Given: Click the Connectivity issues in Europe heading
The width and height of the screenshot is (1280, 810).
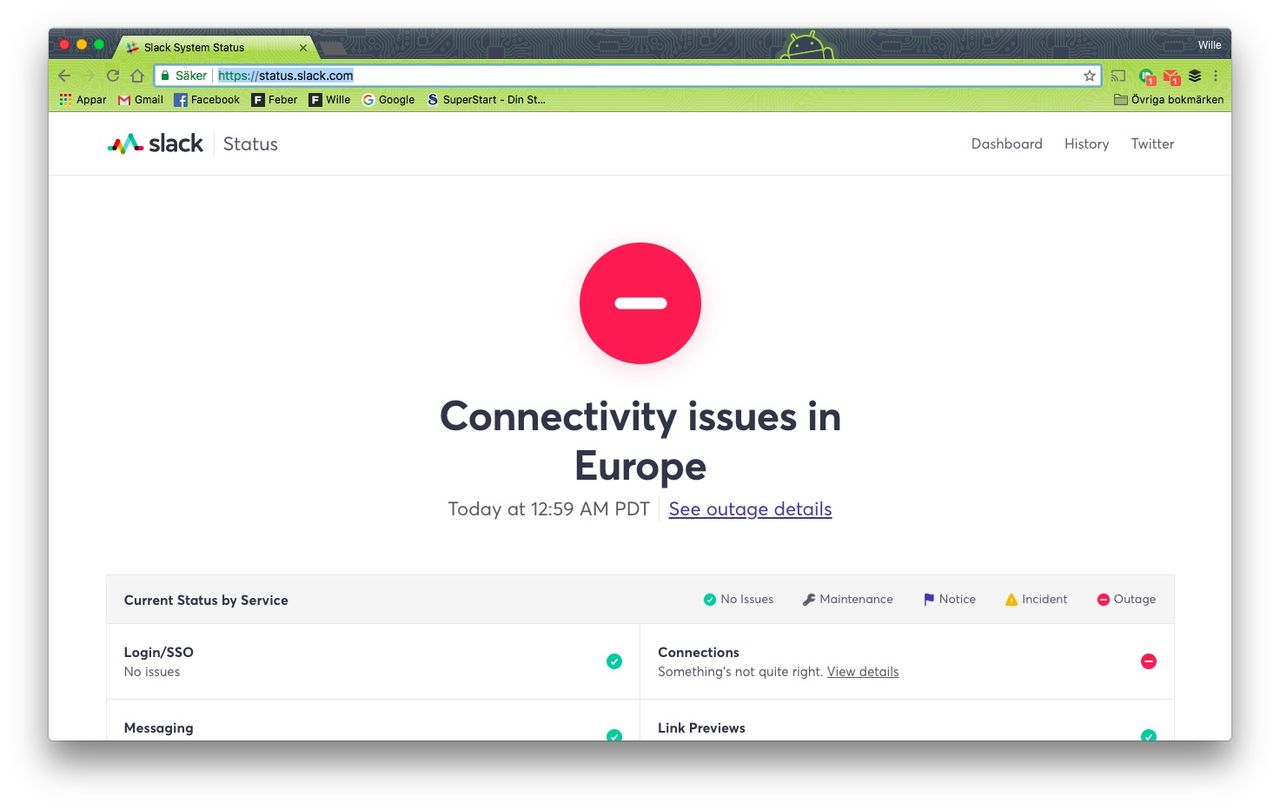Looking at the screenshot, I should point(640,441).
